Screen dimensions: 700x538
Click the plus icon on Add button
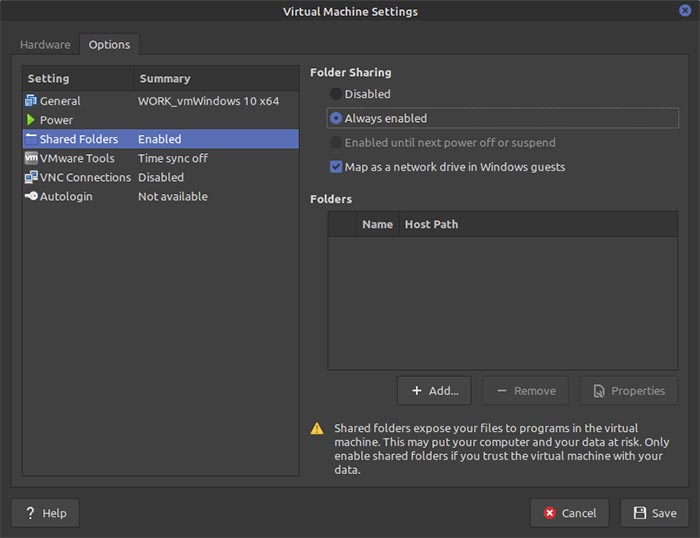[417, 391]
